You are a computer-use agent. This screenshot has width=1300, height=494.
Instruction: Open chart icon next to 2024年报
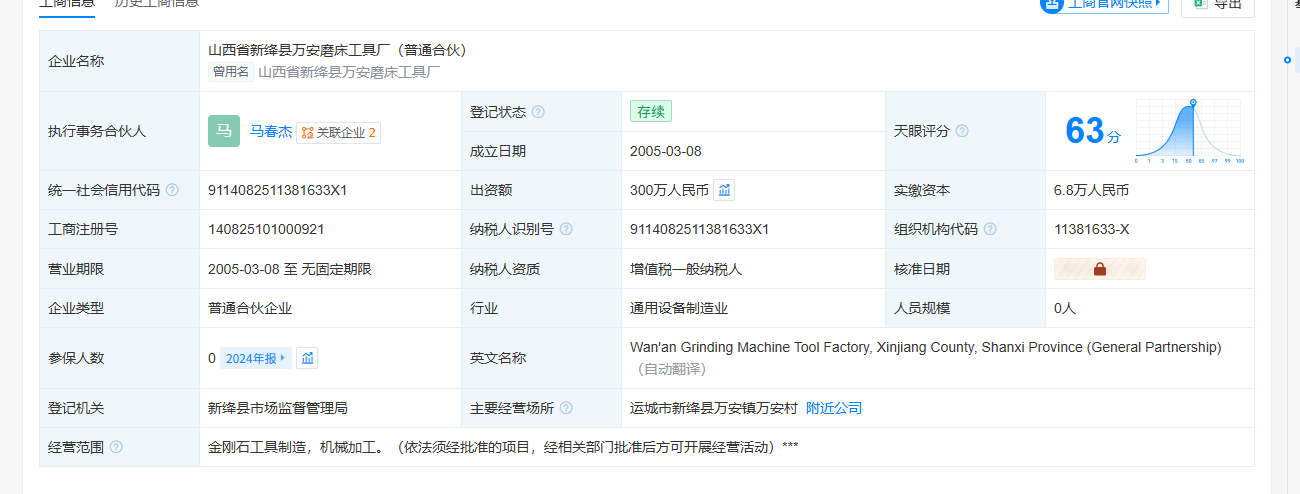point(308,358)
